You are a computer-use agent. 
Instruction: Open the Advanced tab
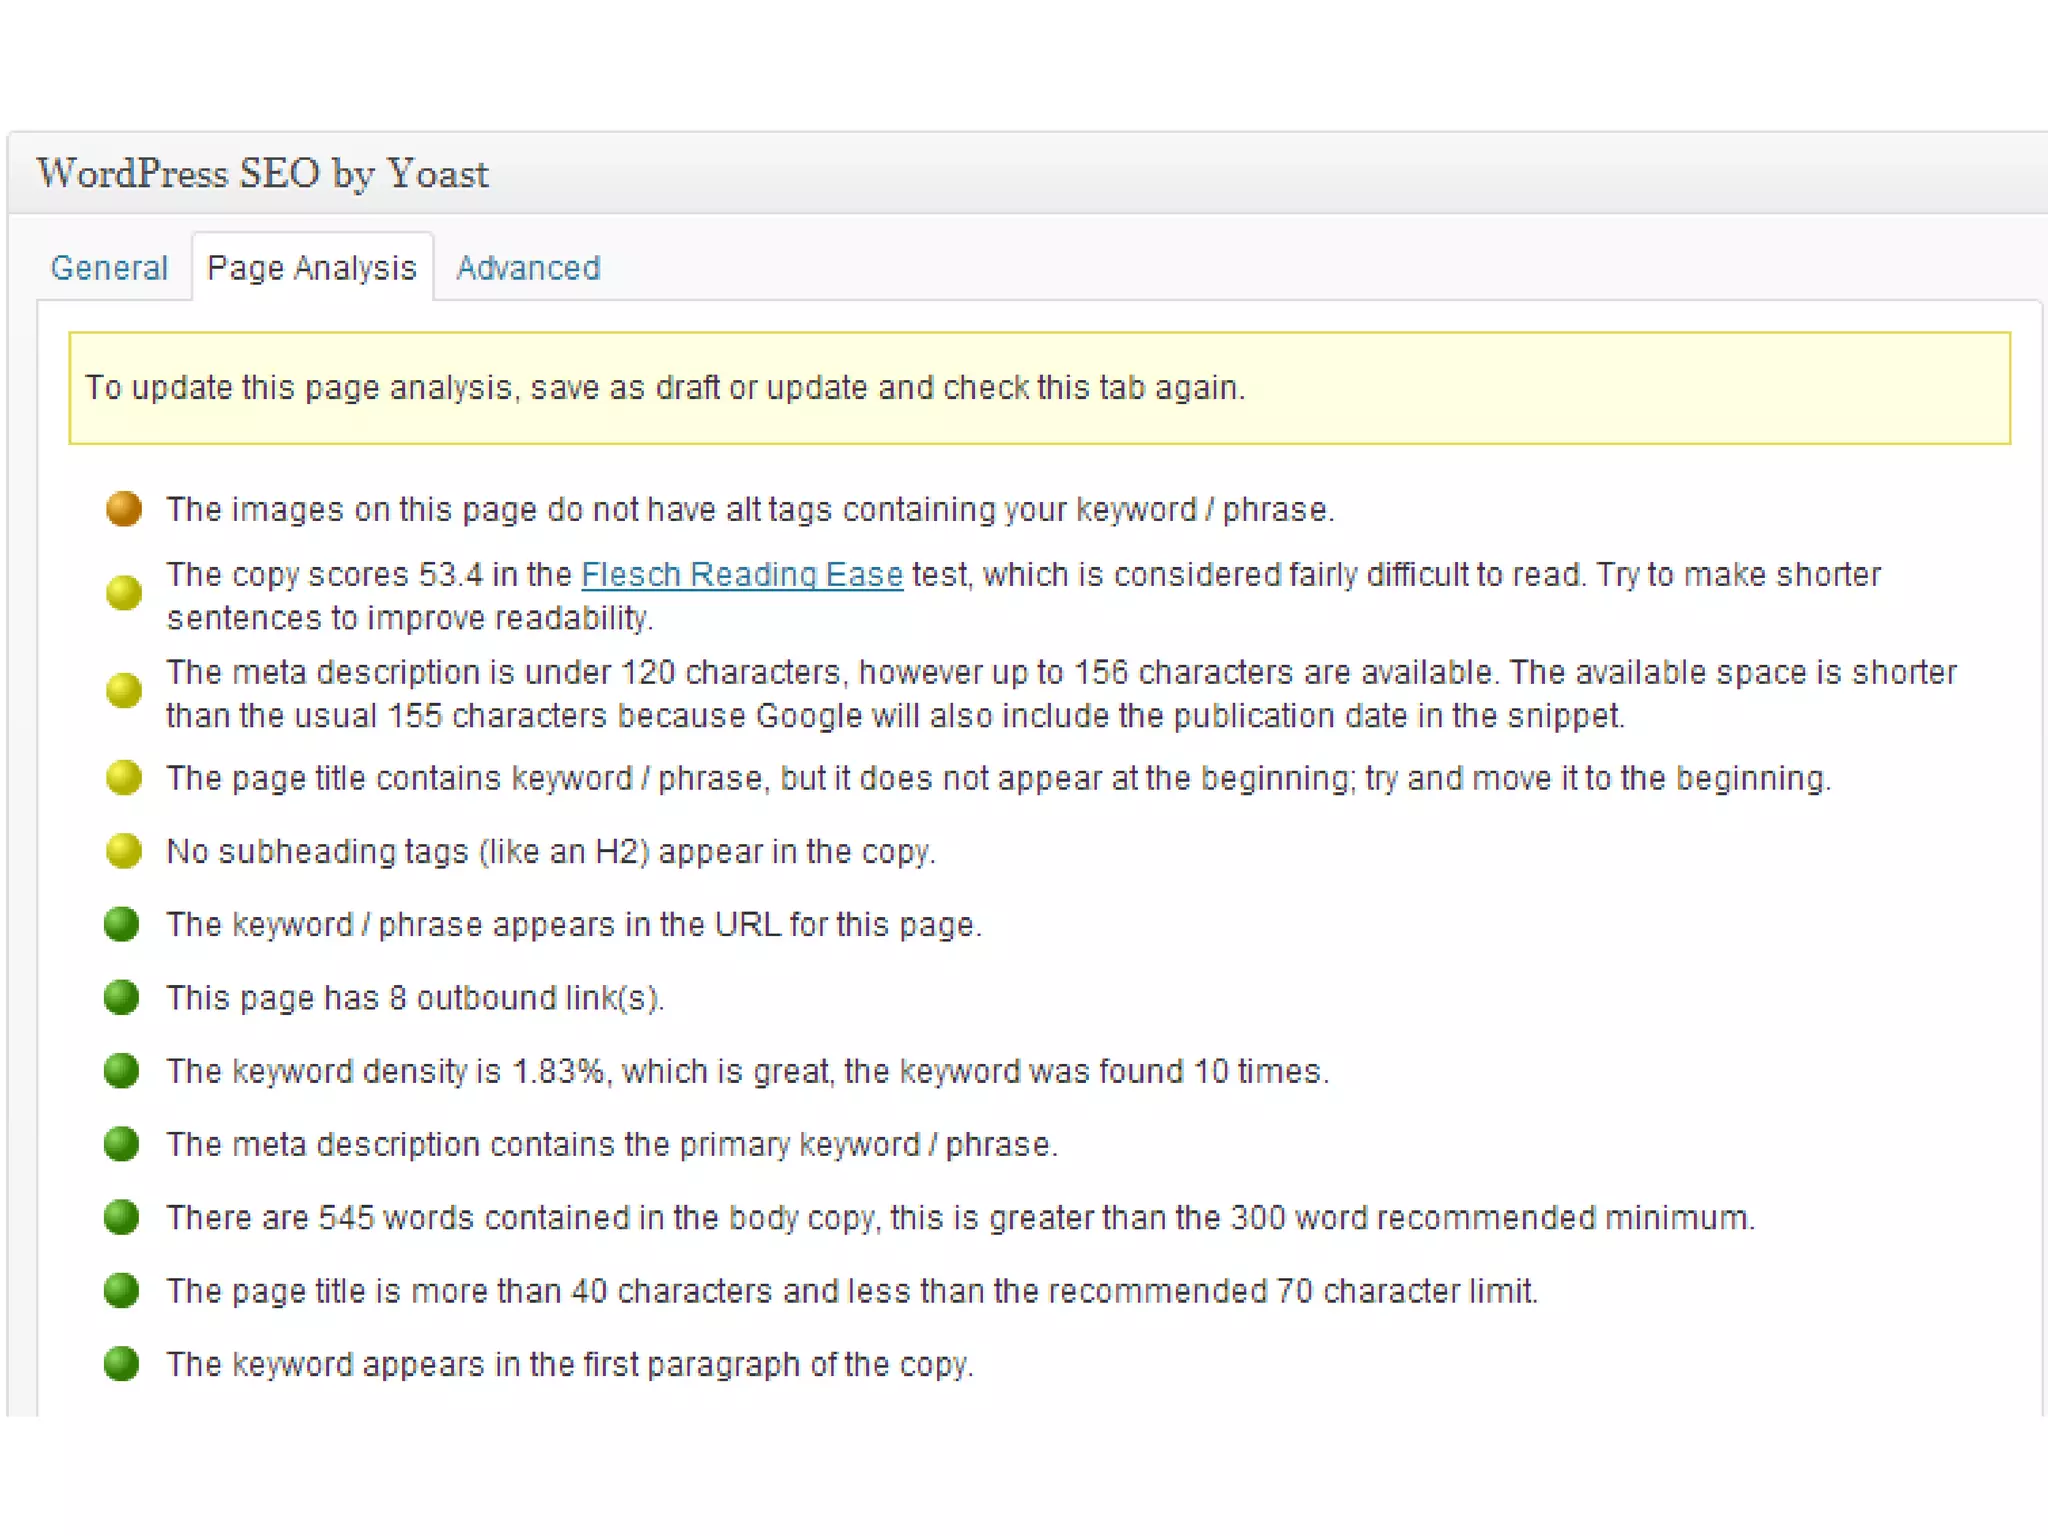[x=528, y=268]
